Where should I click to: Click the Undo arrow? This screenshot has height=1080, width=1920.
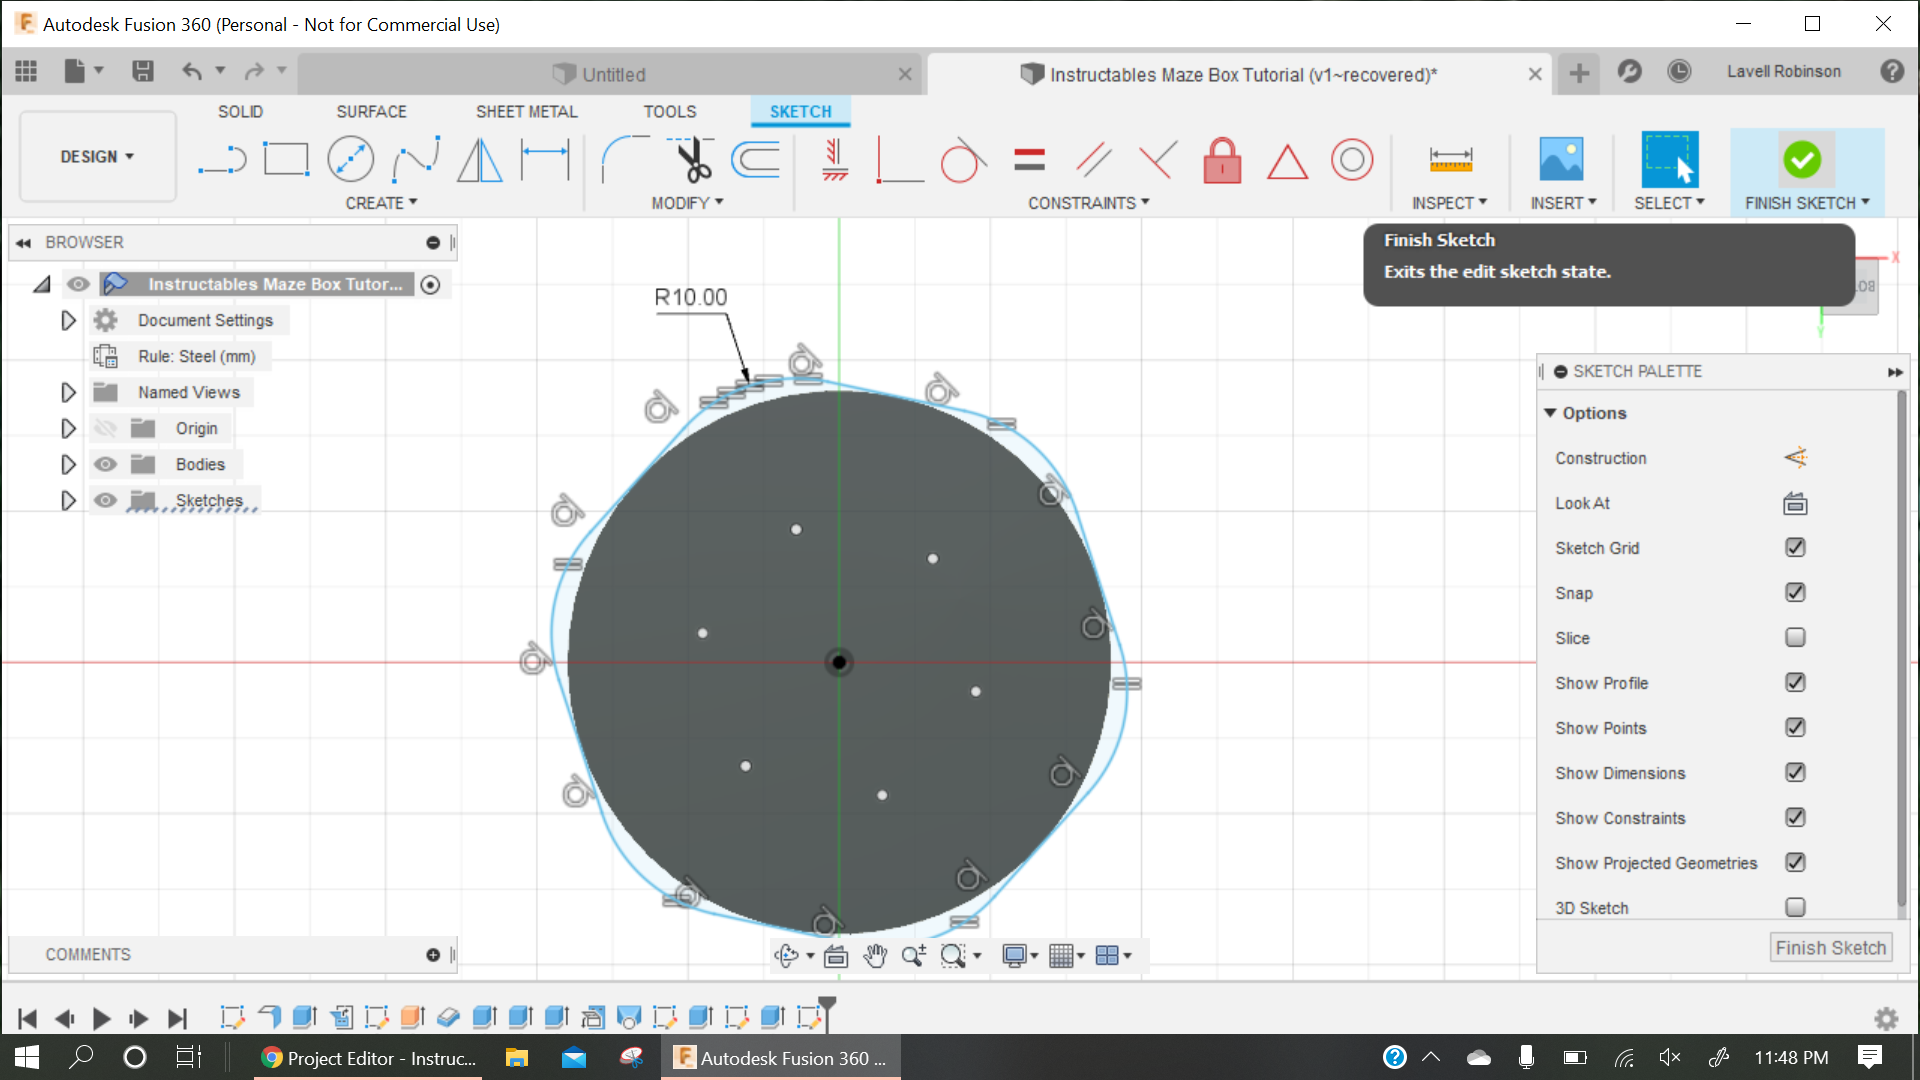192,71
